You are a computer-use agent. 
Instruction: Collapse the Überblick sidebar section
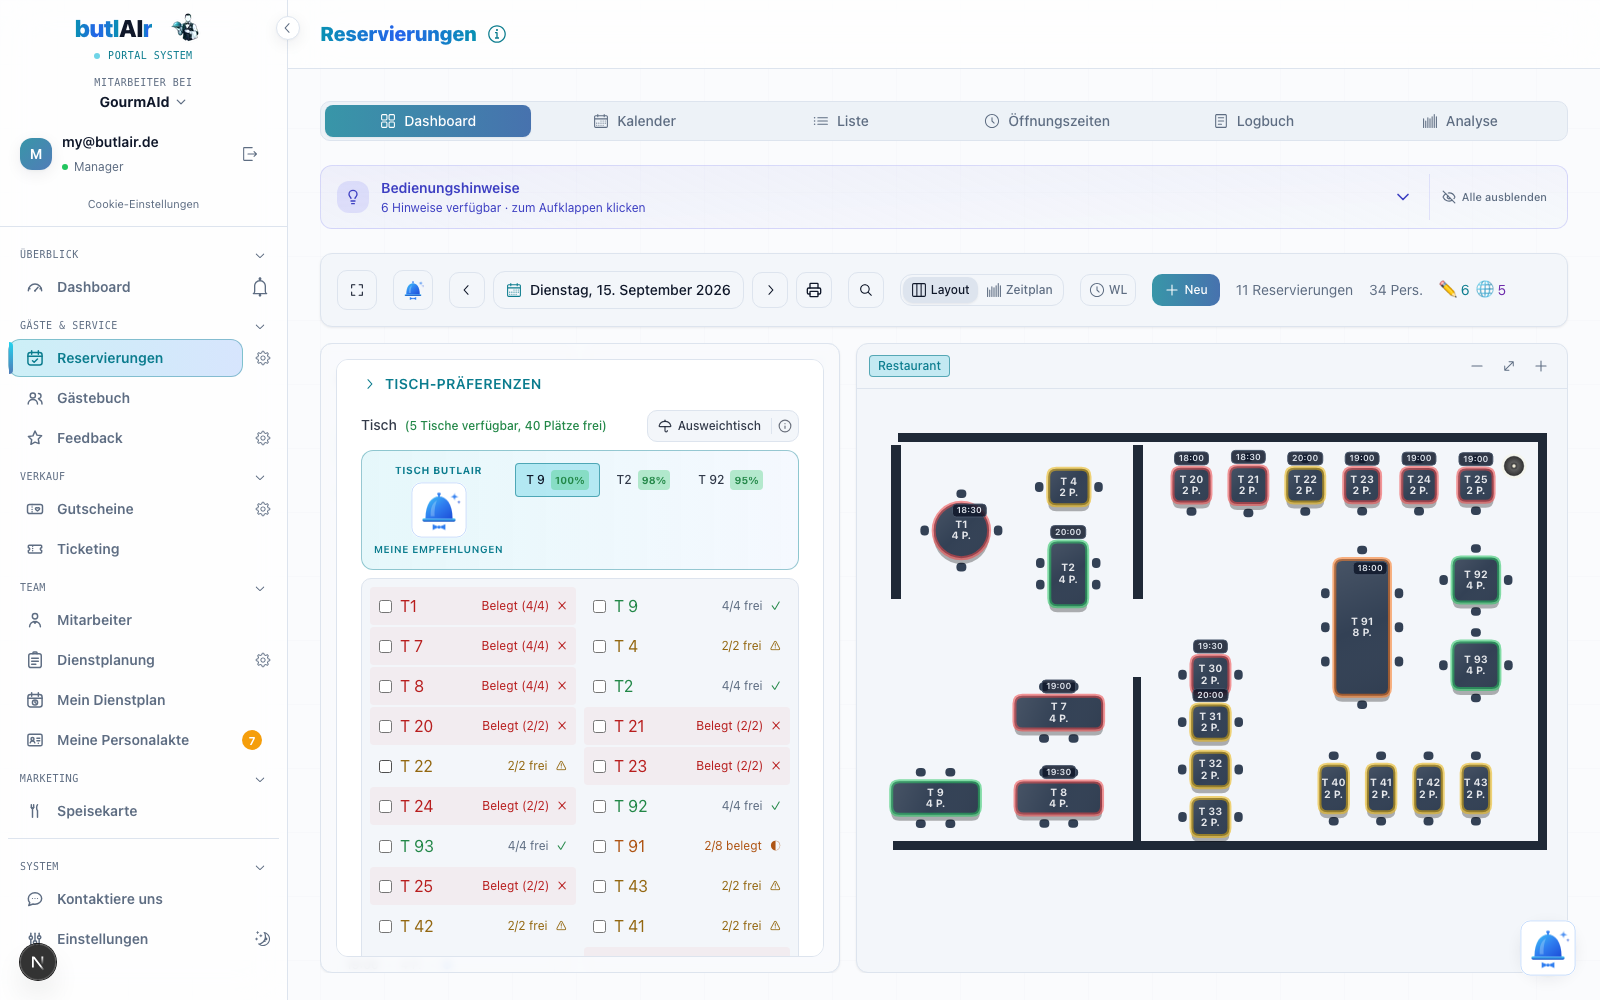(260, 255)
